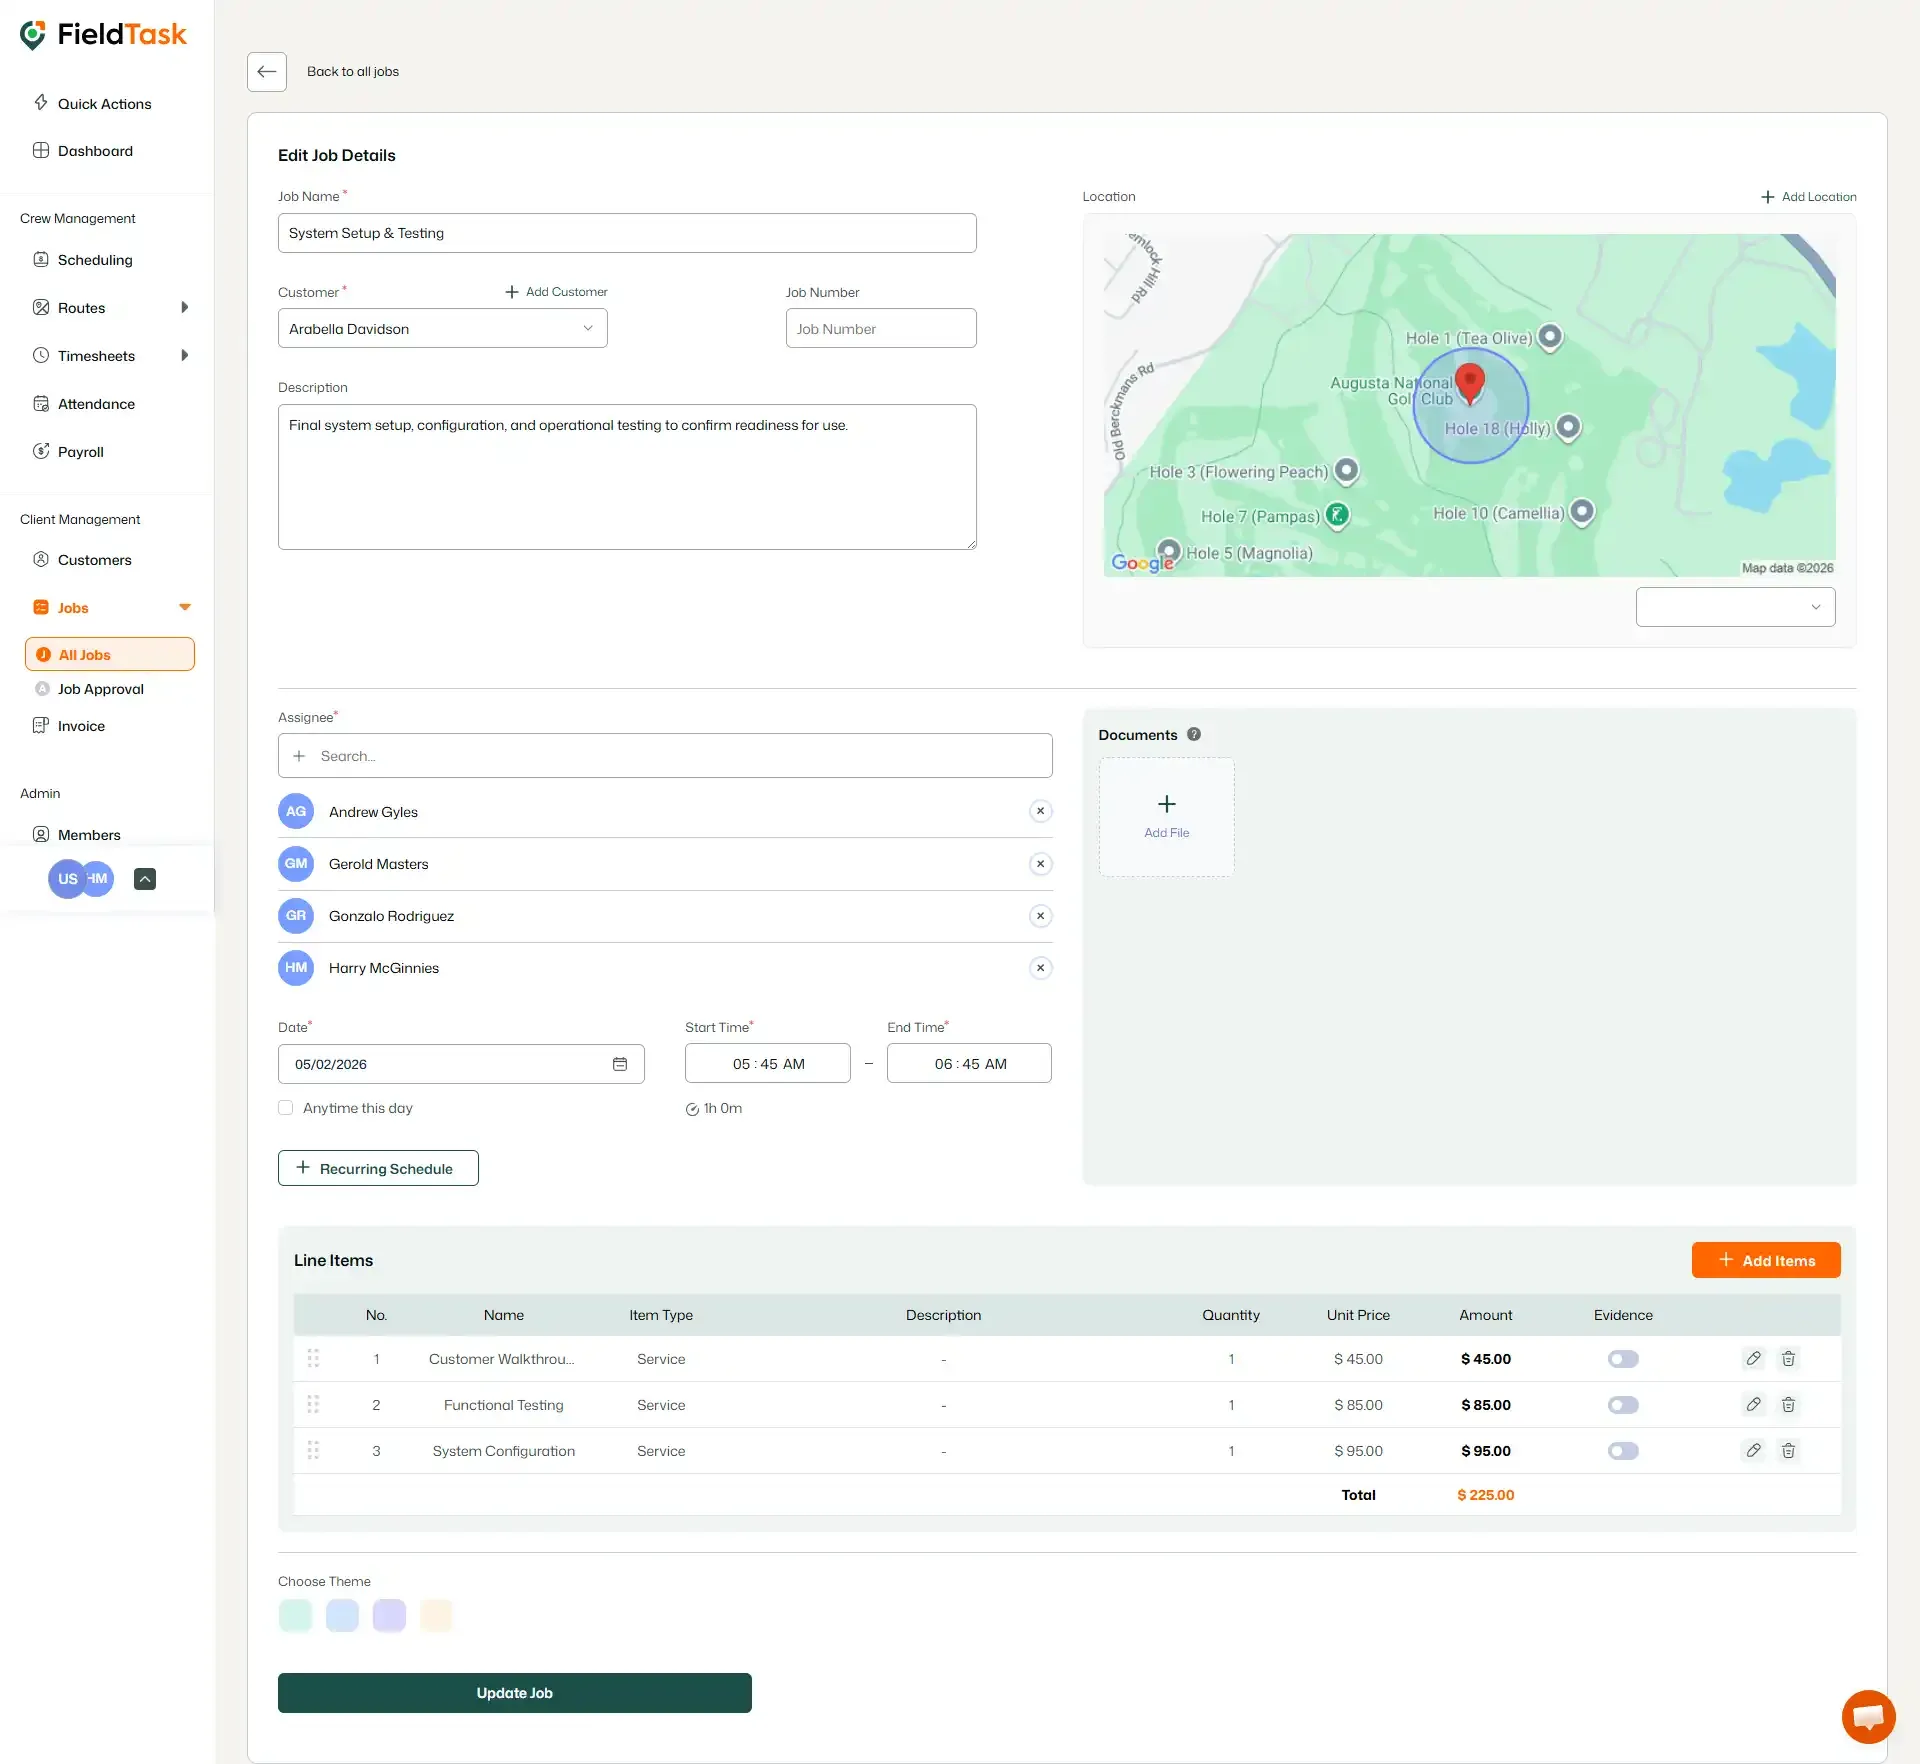The width and height of the screenshot is (1920, 1764).
Task: Open the Payroll section
Action: 80,451
